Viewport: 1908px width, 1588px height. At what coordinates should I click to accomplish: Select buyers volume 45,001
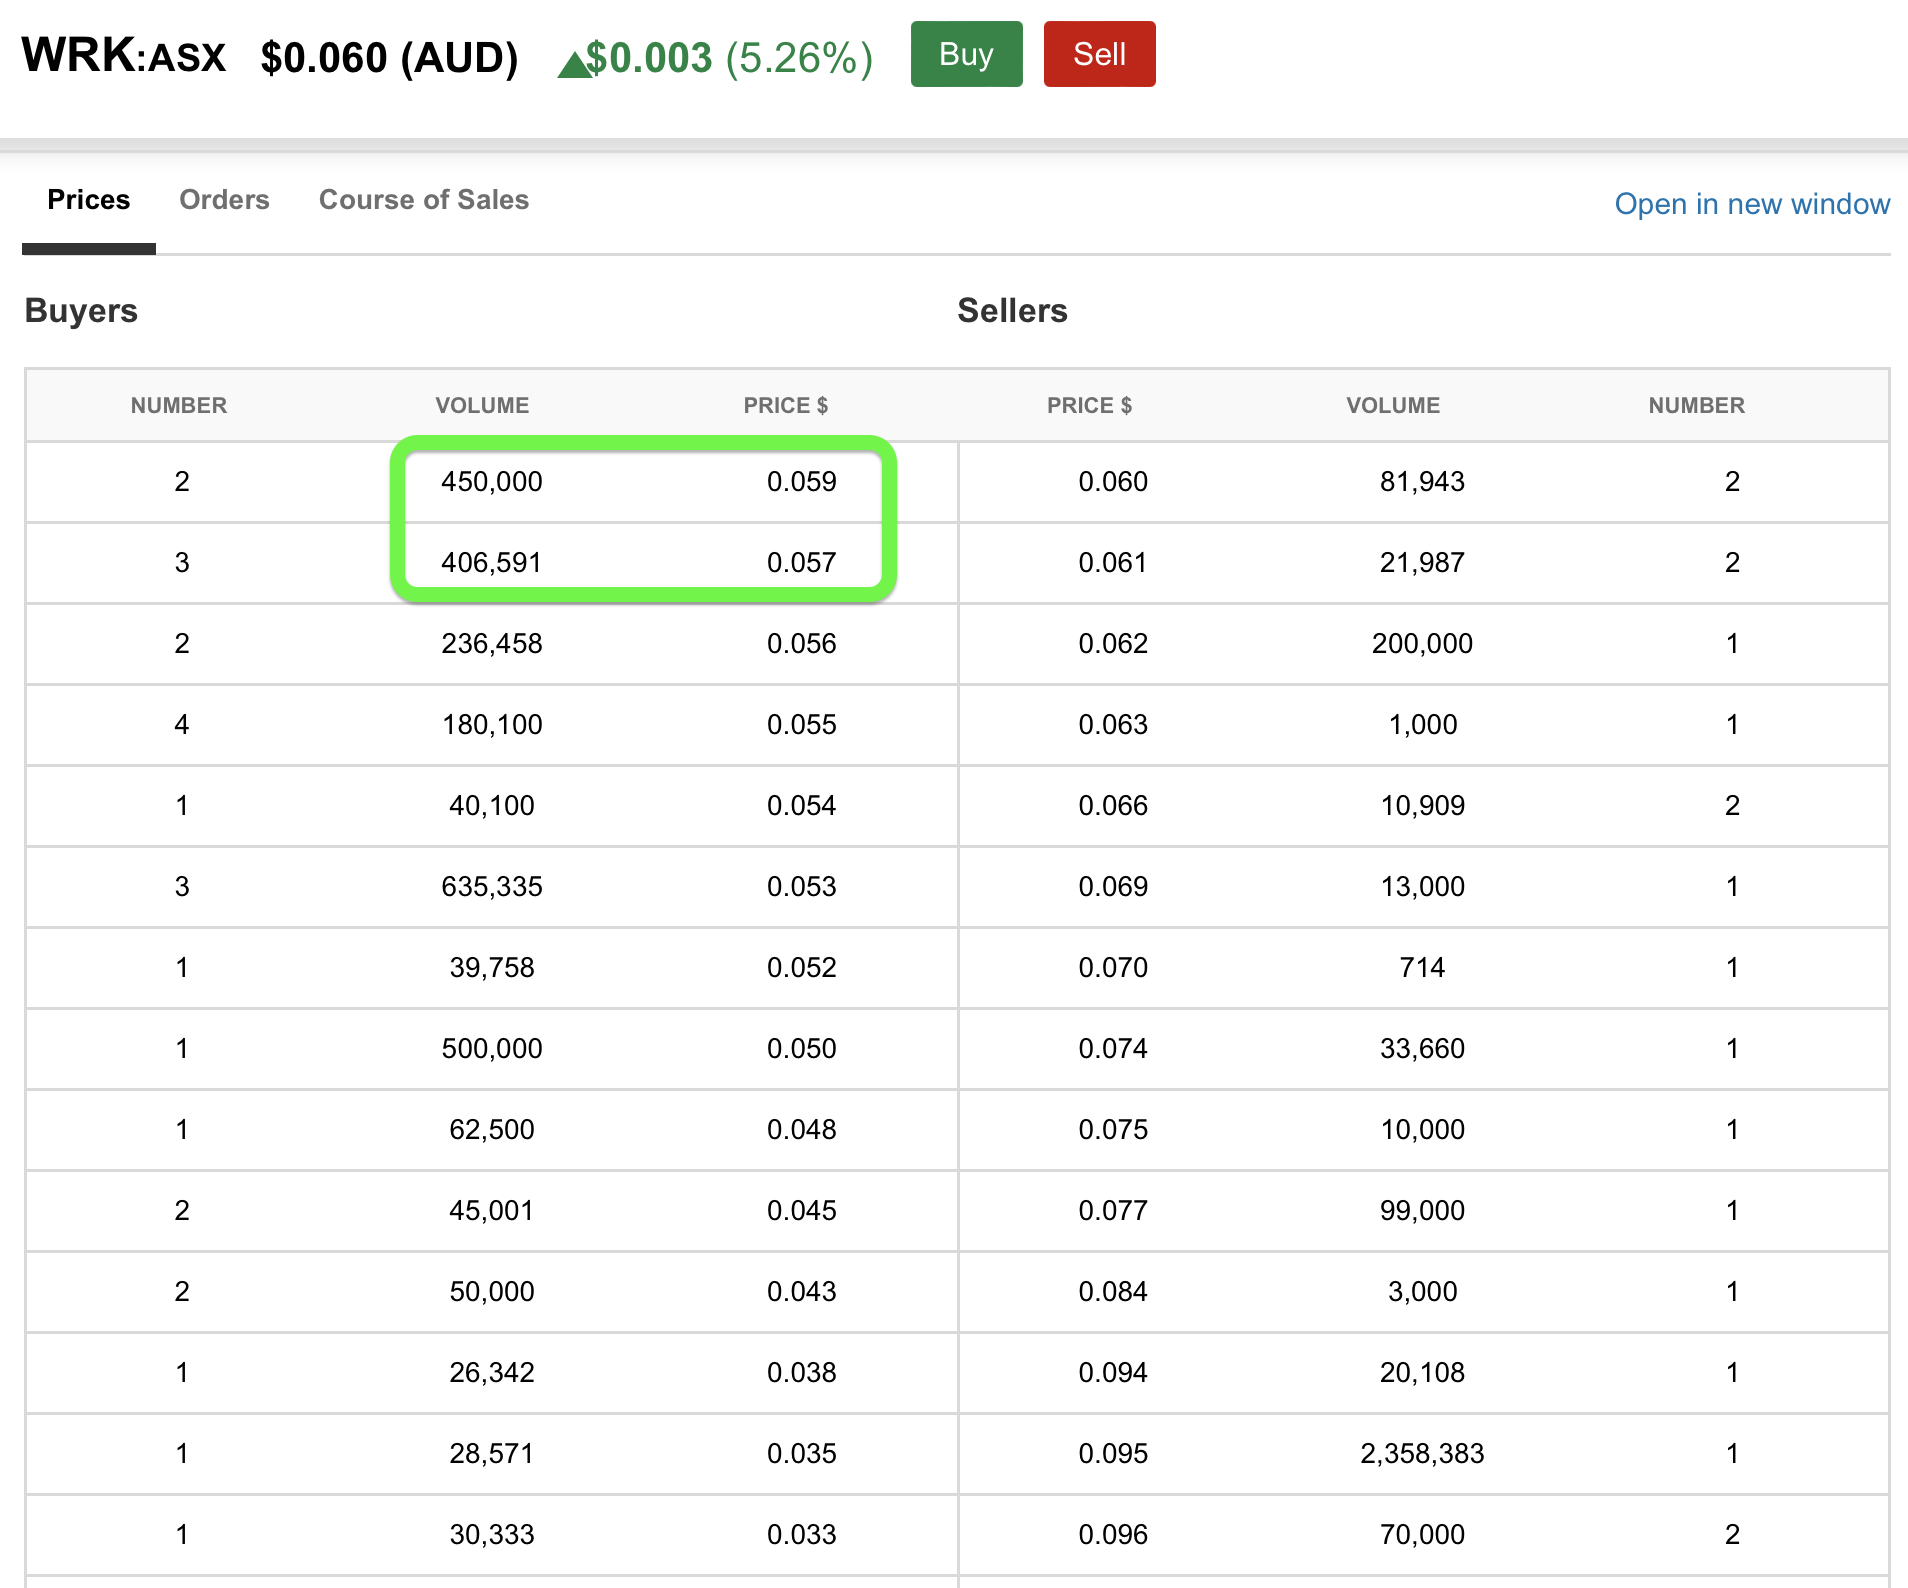492,1211
